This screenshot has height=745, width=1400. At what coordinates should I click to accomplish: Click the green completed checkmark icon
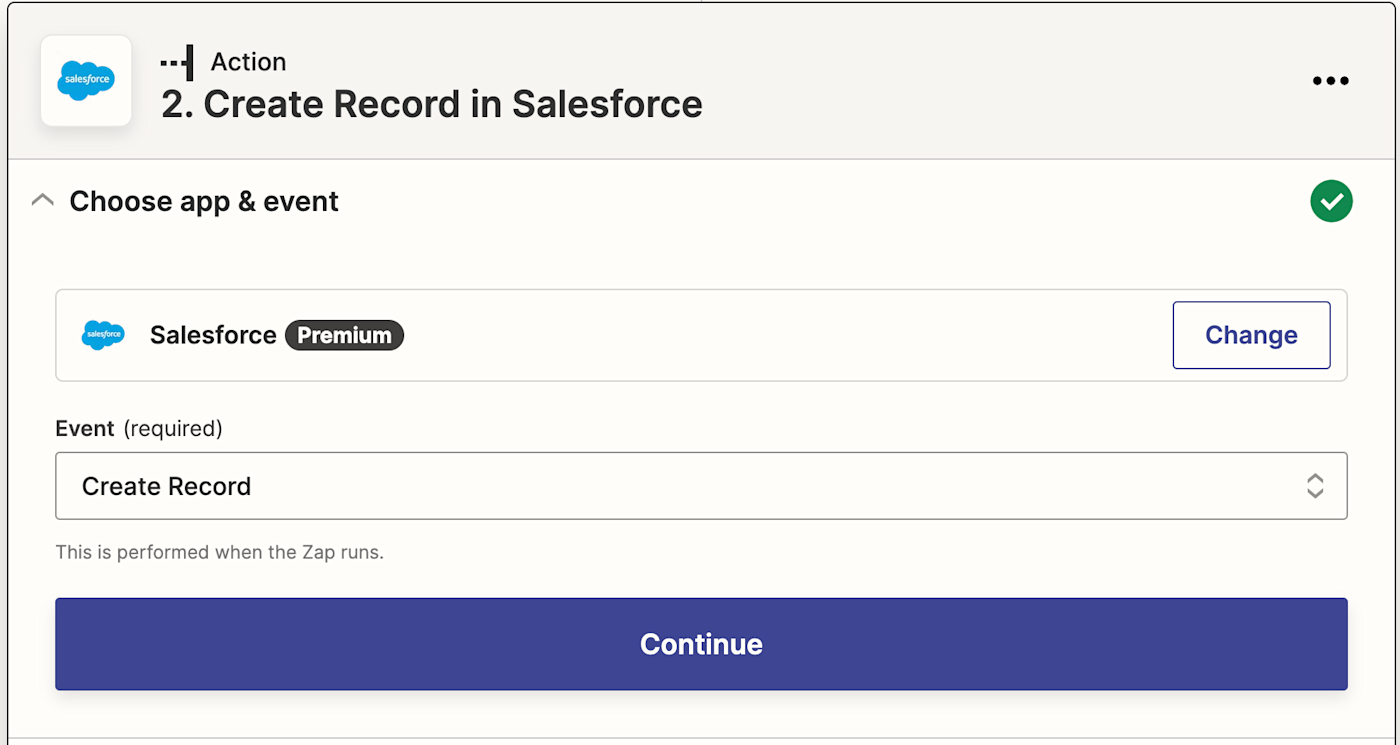1331,202
